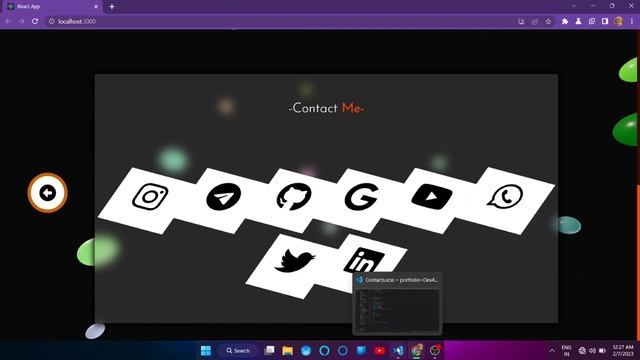Click the install app icon in address bar
Viewport: 640px width, 360px height.
(x=521, y=21)
